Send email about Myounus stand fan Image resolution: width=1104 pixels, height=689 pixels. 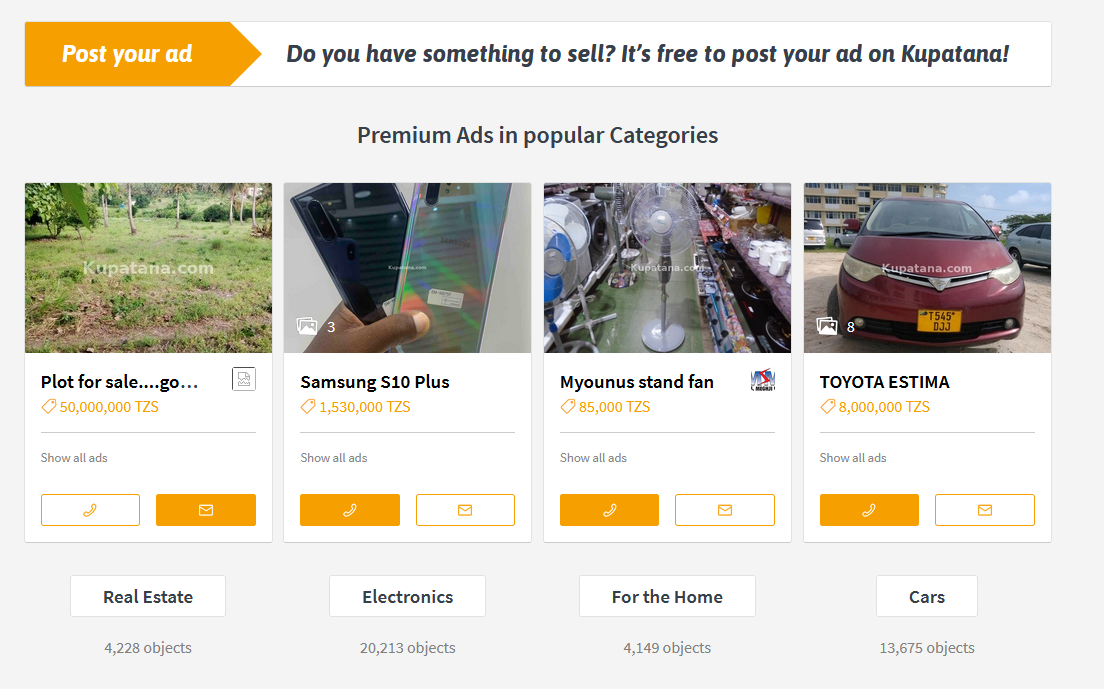tap(725, 510)
